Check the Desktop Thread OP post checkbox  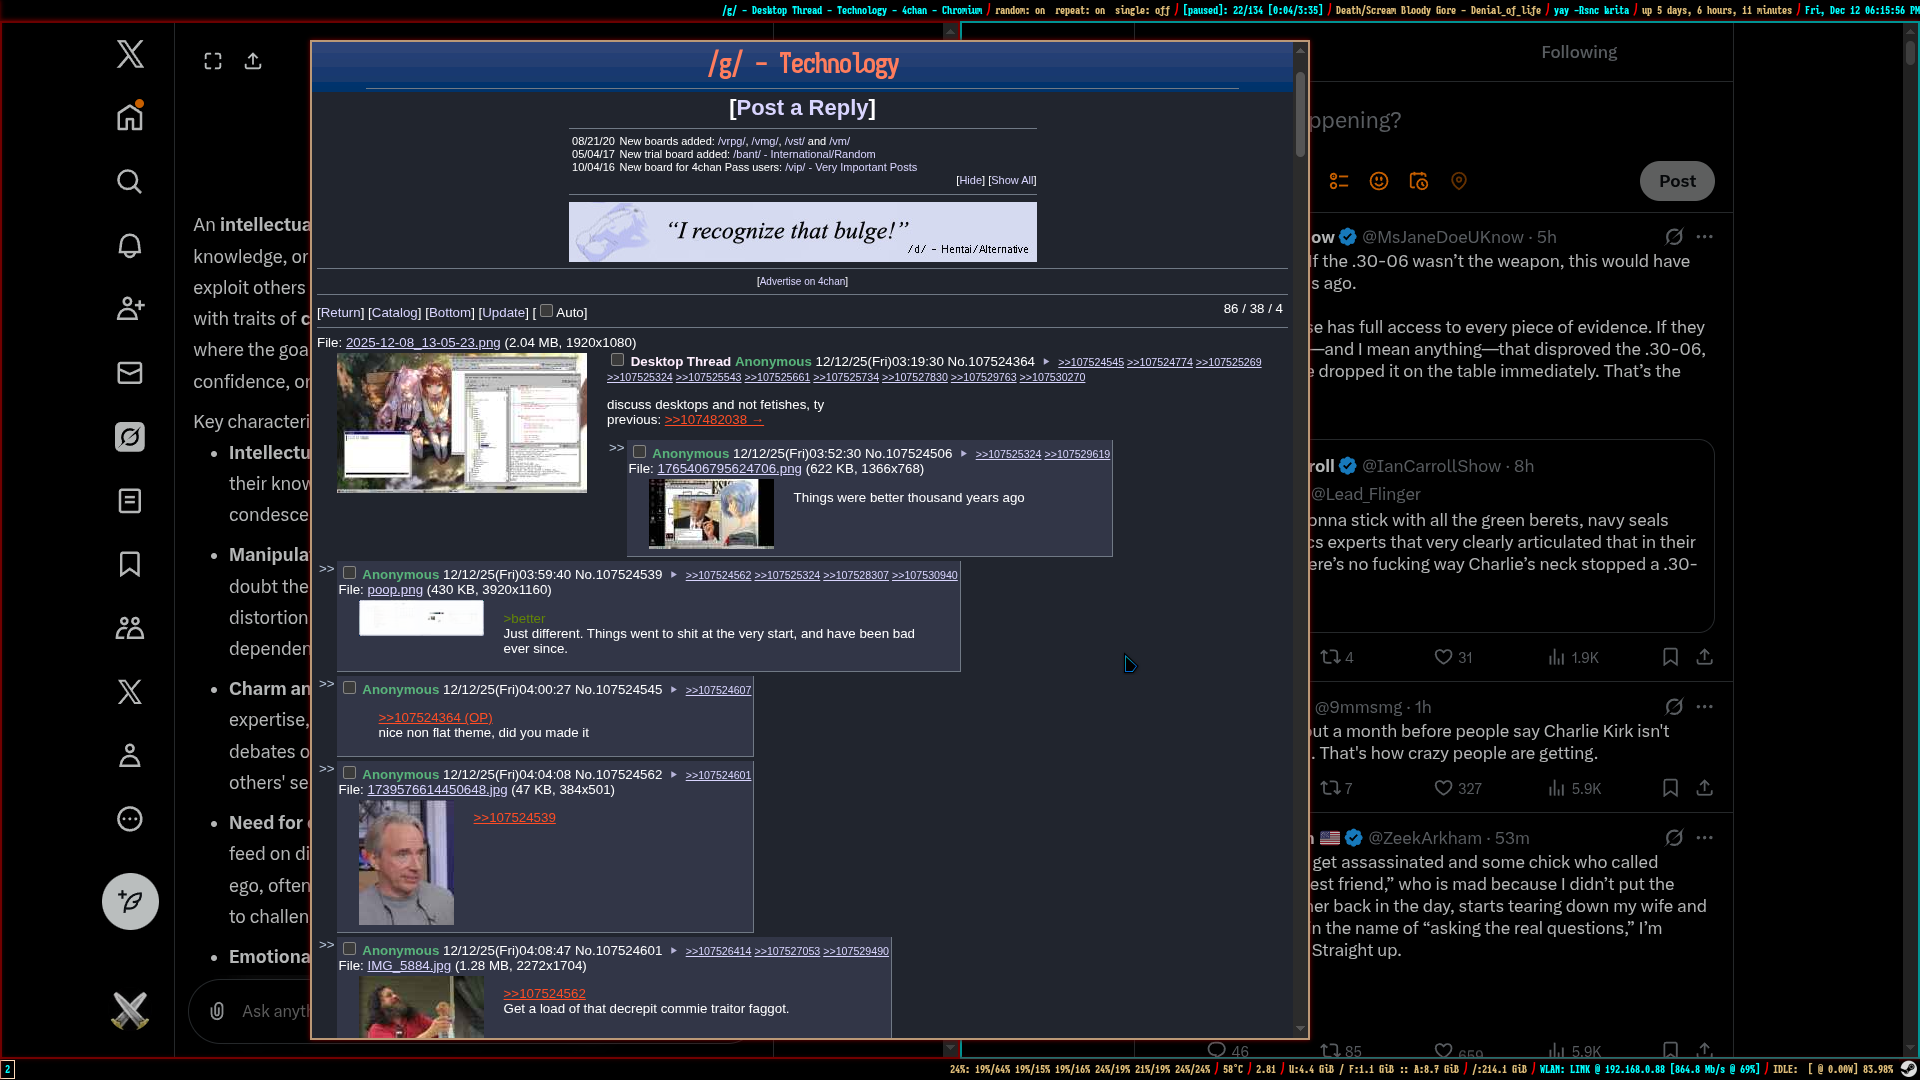click(x=618, y=360)
